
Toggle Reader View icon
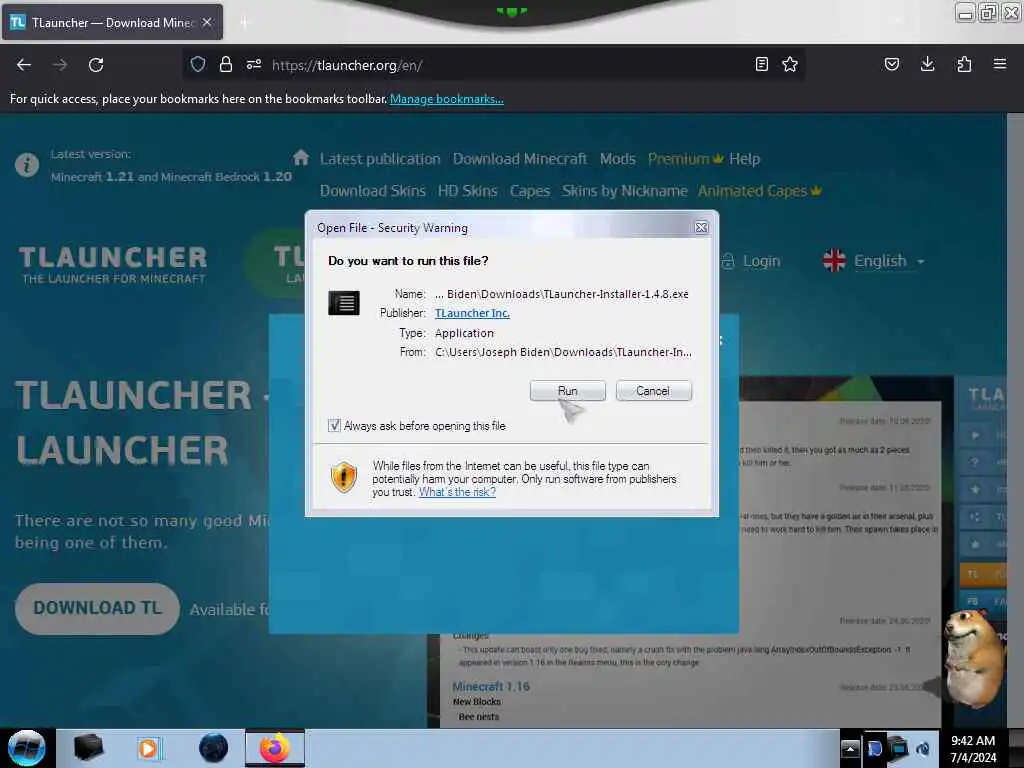point(761,64)
